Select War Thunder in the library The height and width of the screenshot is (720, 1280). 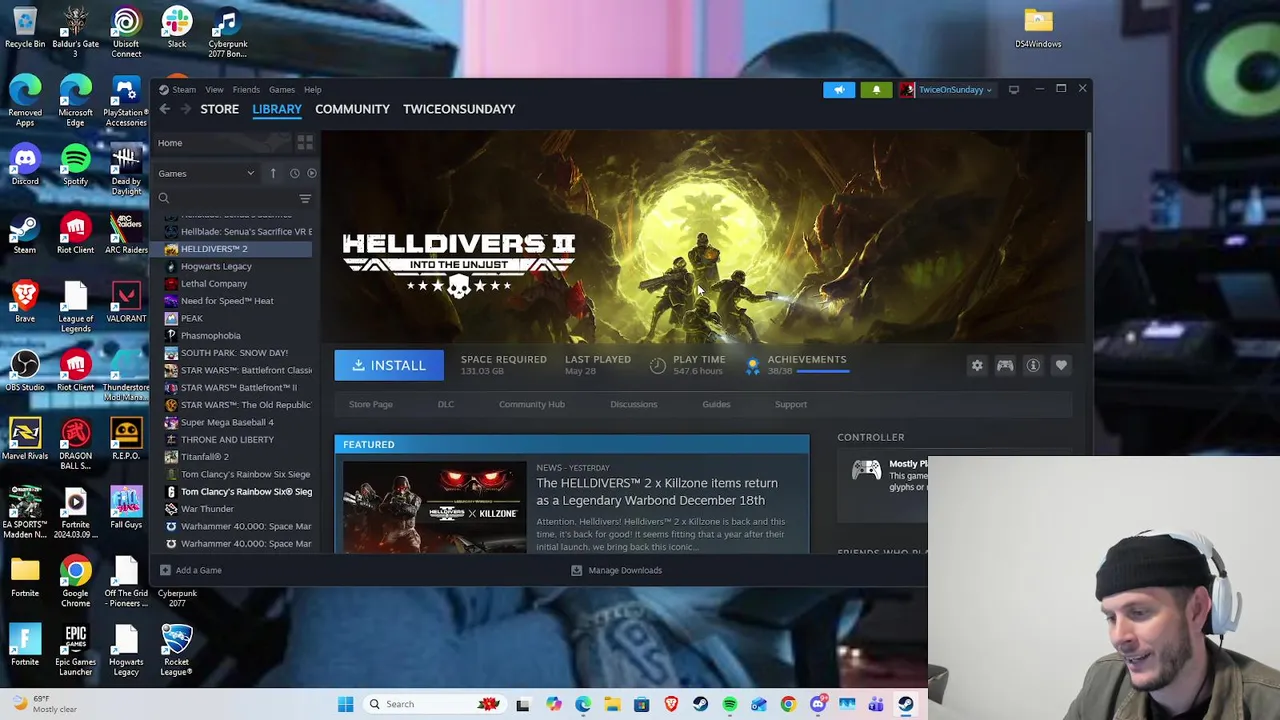coord(207,509)
